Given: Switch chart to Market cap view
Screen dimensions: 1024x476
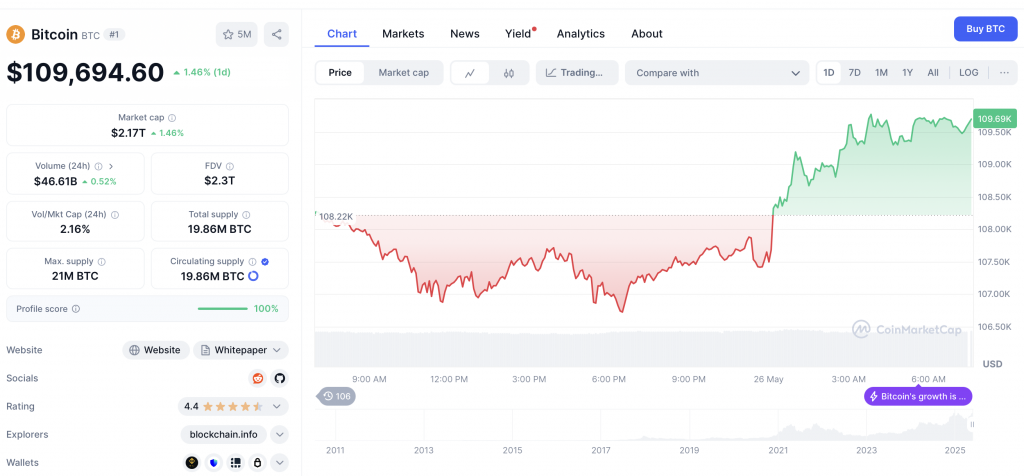Looking at the screenshot, I should [404, 73].
